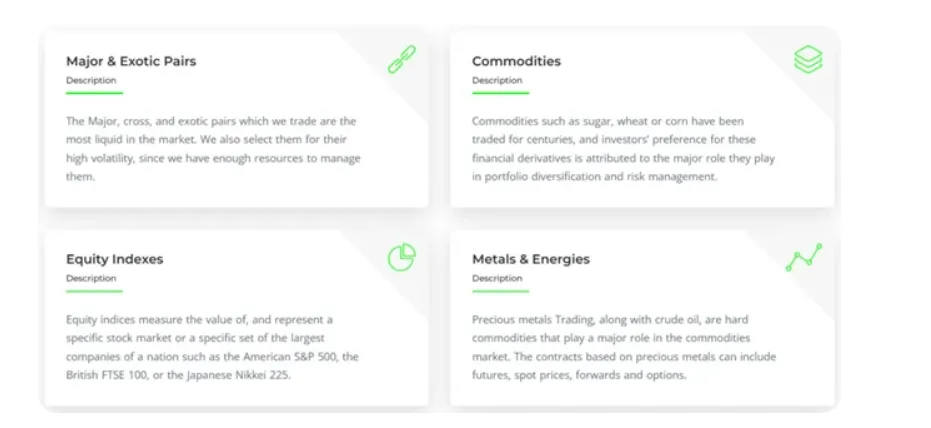Click green underline in Metals & Energies card
931x428 pixels.
coord(500,291)
